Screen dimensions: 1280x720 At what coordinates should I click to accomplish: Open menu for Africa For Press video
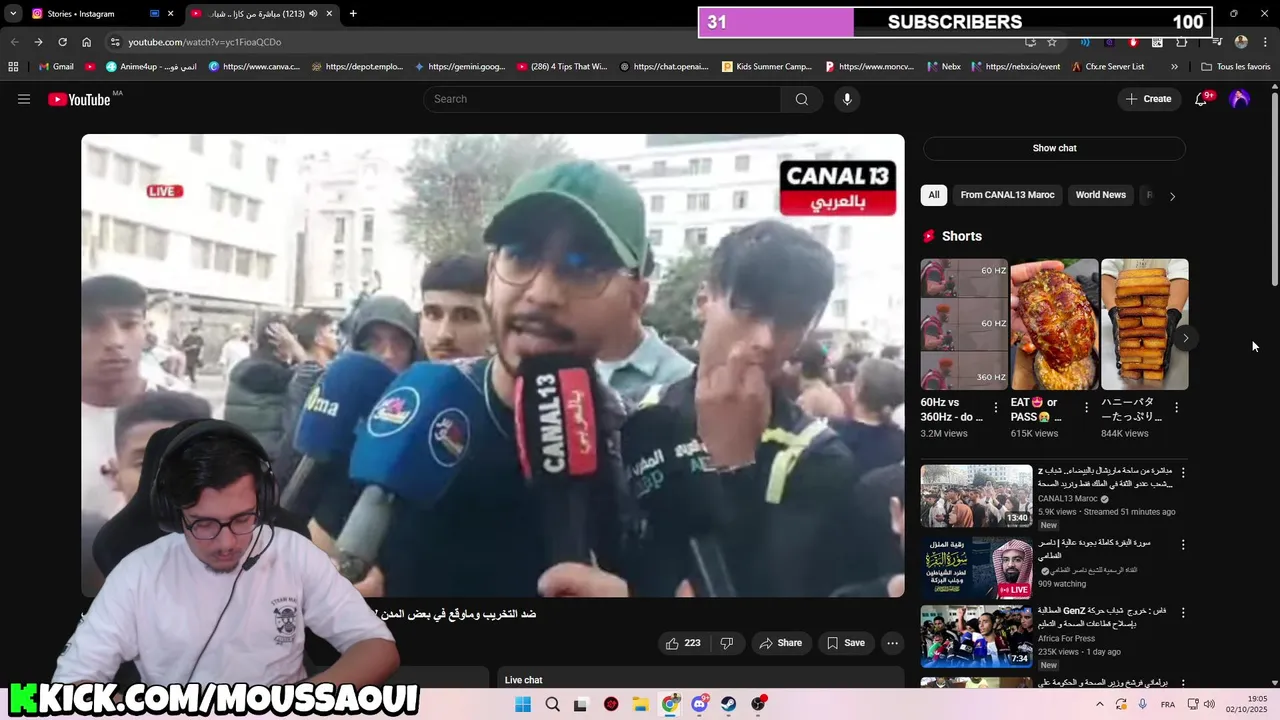pos(1183,612)
